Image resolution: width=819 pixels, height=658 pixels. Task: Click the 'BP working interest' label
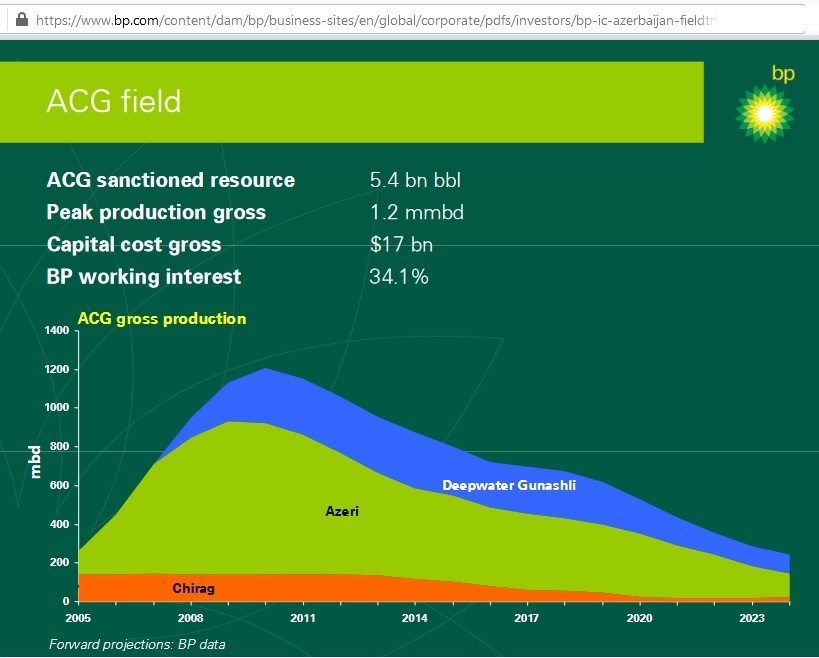coord(144,277)
